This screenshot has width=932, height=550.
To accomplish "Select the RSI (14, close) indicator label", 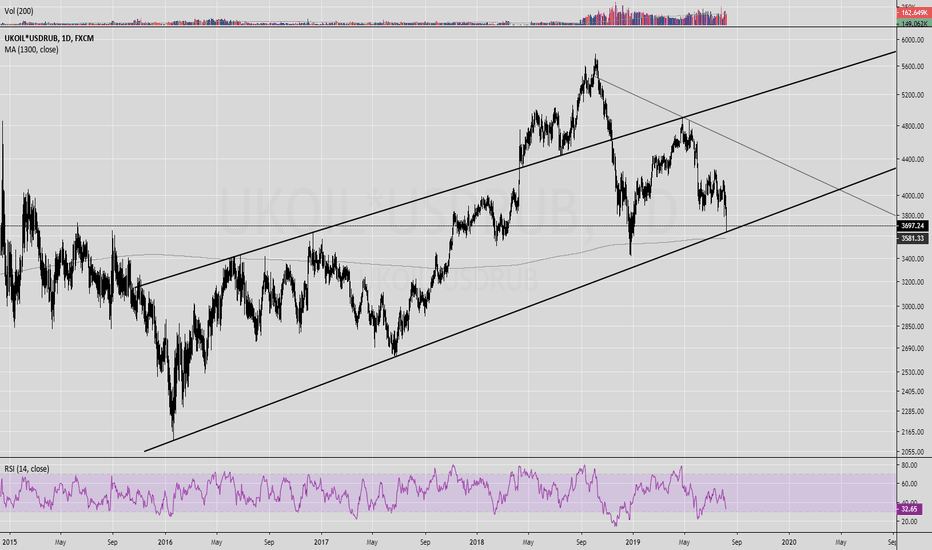I will point(27,469).
